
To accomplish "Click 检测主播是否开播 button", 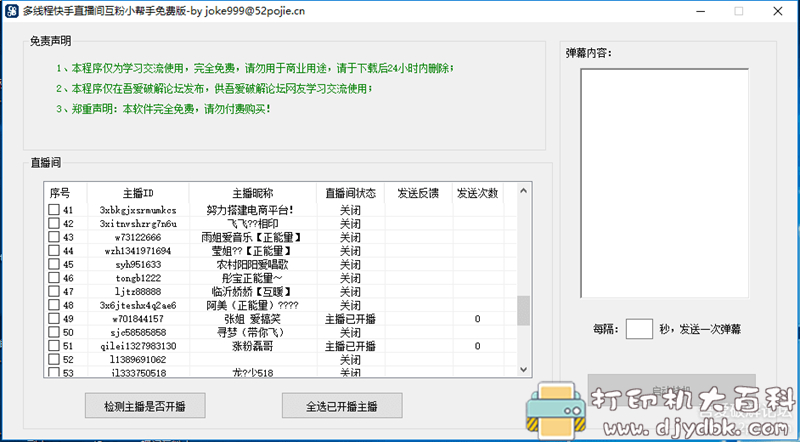I will (x=145, y=406).
